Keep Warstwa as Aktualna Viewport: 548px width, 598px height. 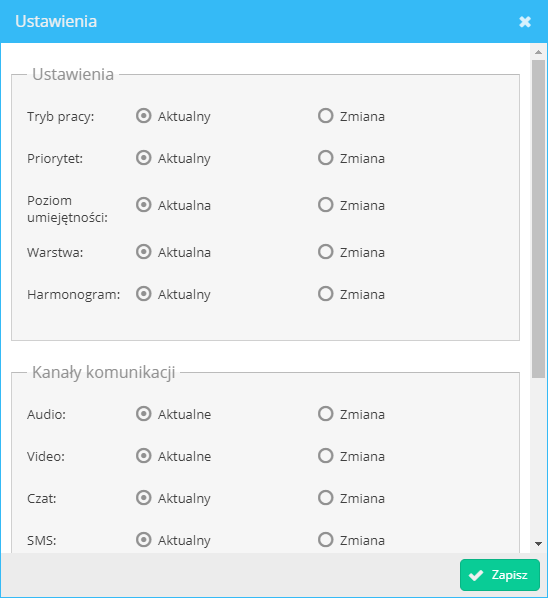143,252
